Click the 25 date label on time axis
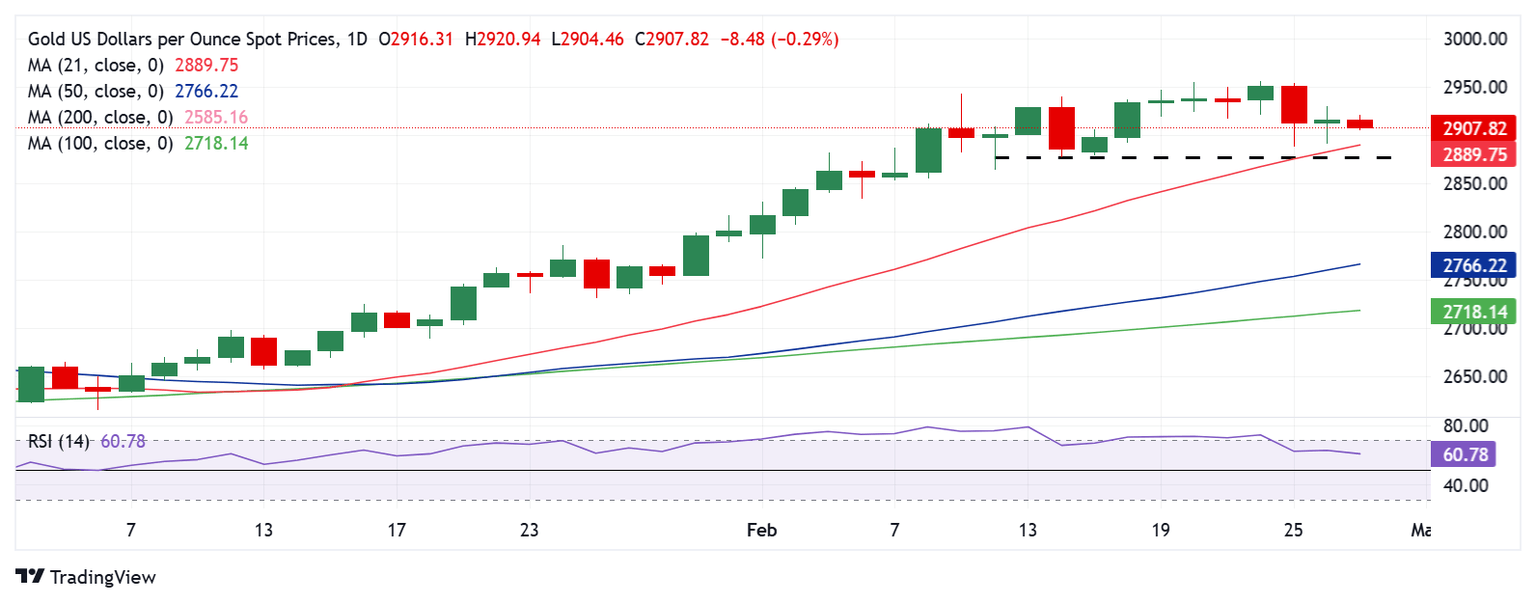The image size is (1536, 603). 1293,528
